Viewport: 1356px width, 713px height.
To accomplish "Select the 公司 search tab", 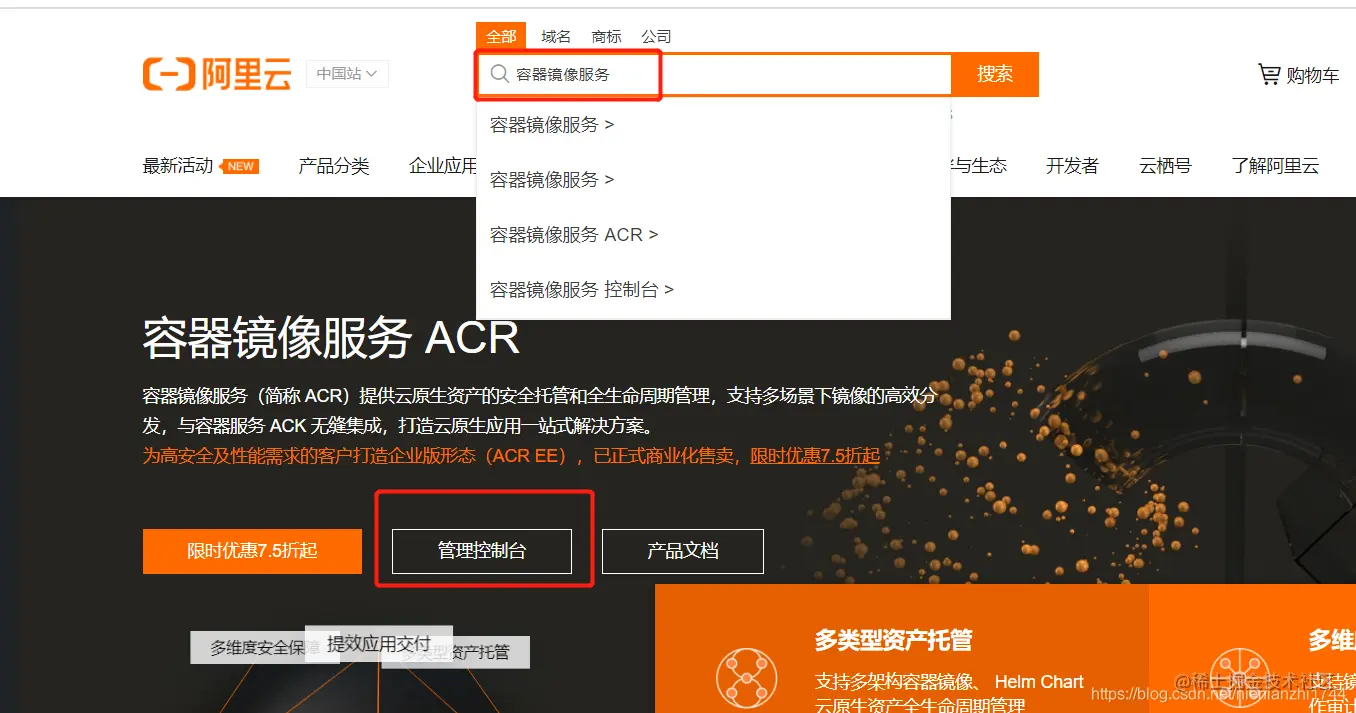I will (x=656, y=36).
